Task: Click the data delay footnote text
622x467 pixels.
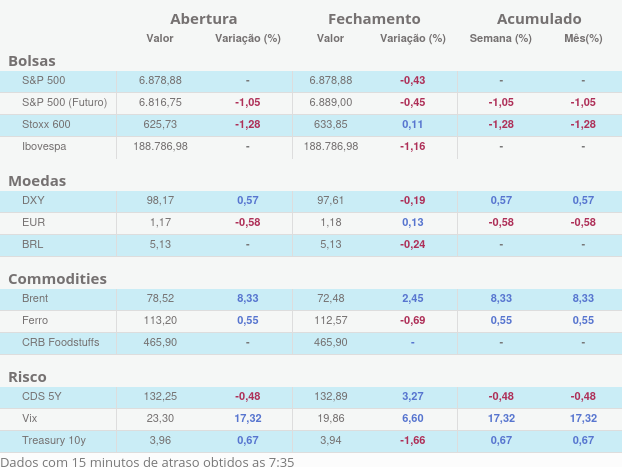Action: pos(147,460)
